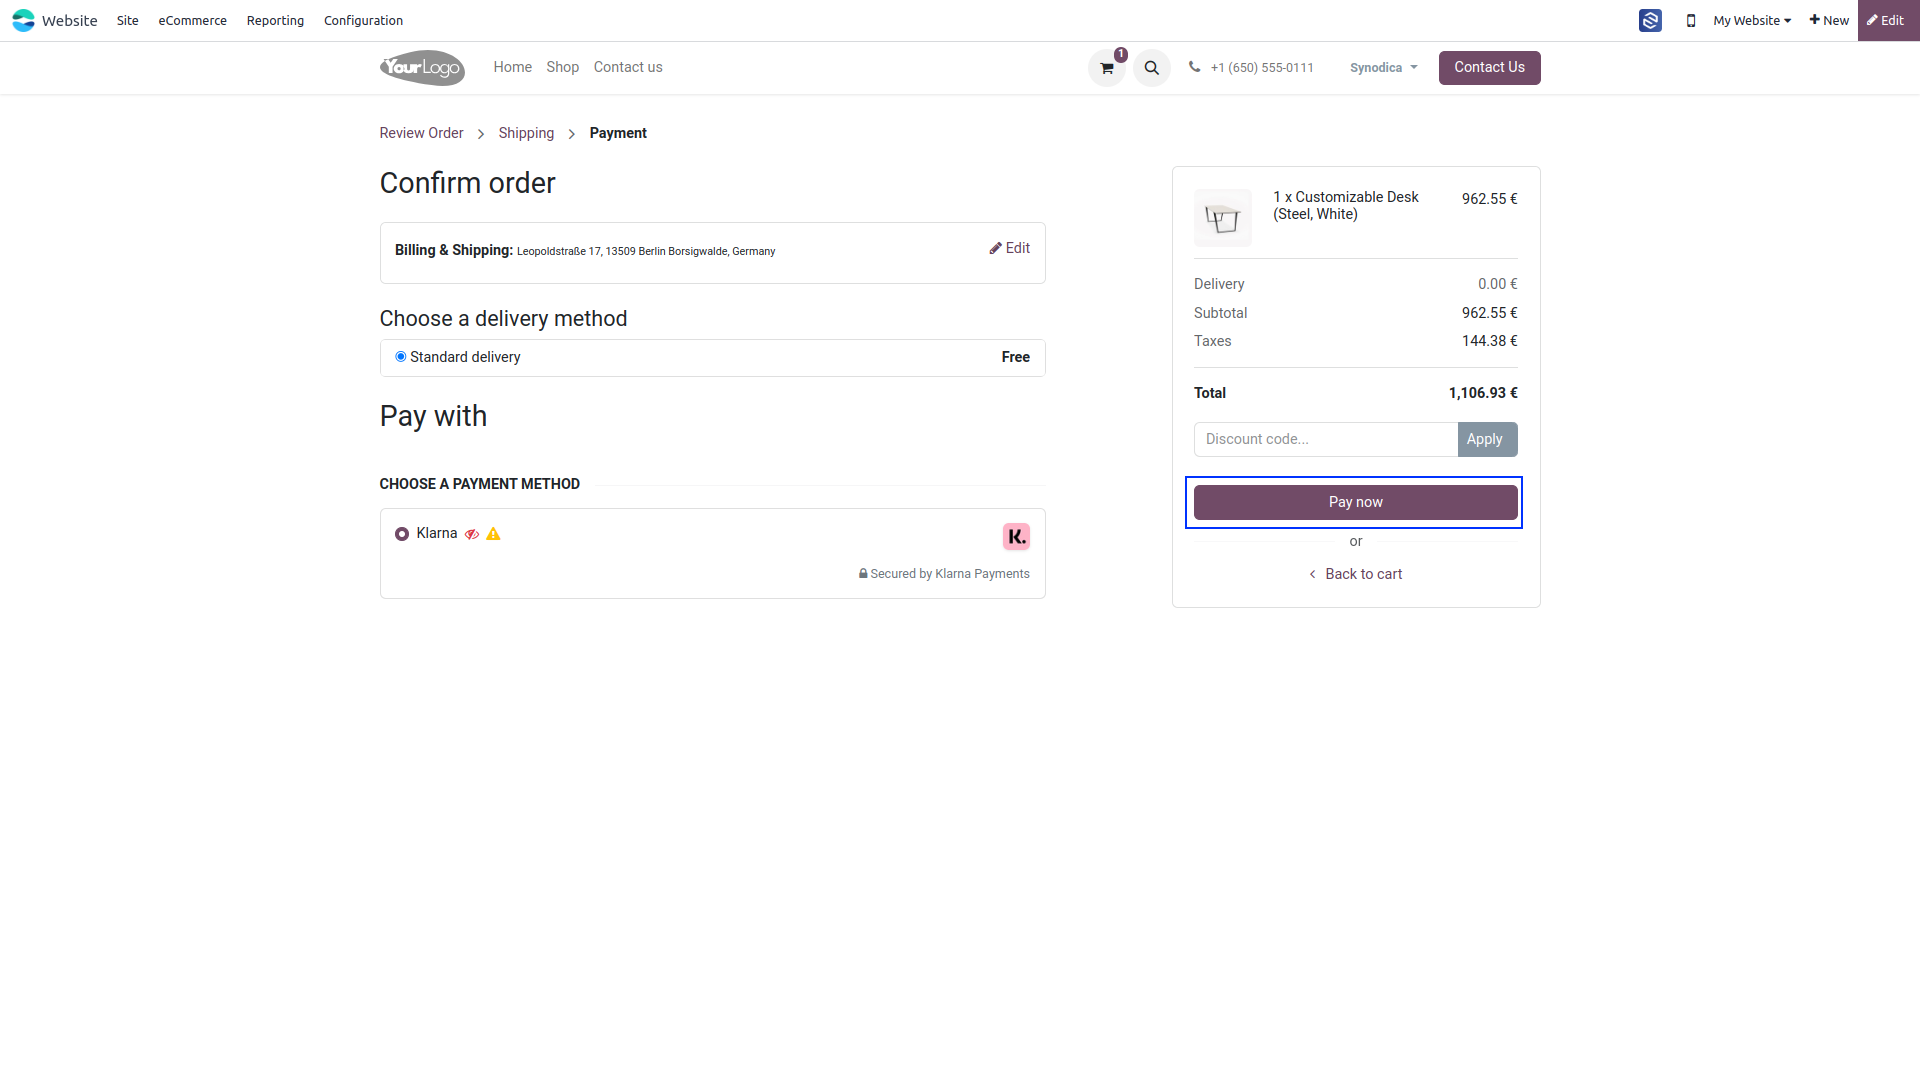The image size is (1920, 1080).
Task: Click the New button in top bar
Action: (x=1829, y=20)
